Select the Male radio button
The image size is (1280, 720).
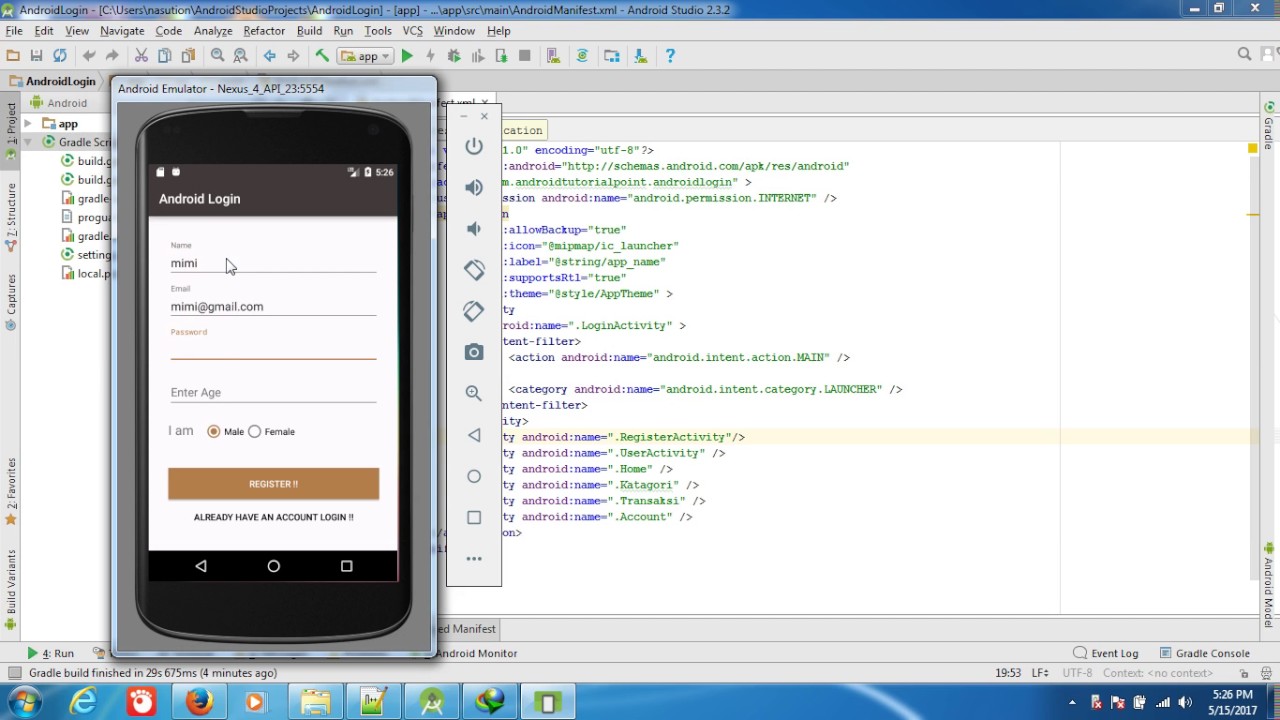point(214,432)
